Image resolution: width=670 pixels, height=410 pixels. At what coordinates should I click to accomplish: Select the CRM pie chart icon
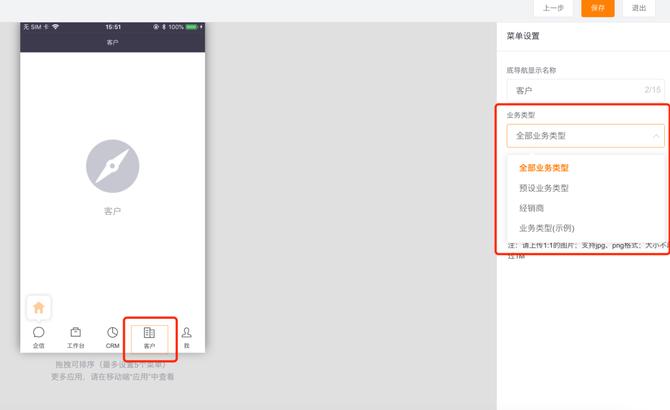pos(112,333)
